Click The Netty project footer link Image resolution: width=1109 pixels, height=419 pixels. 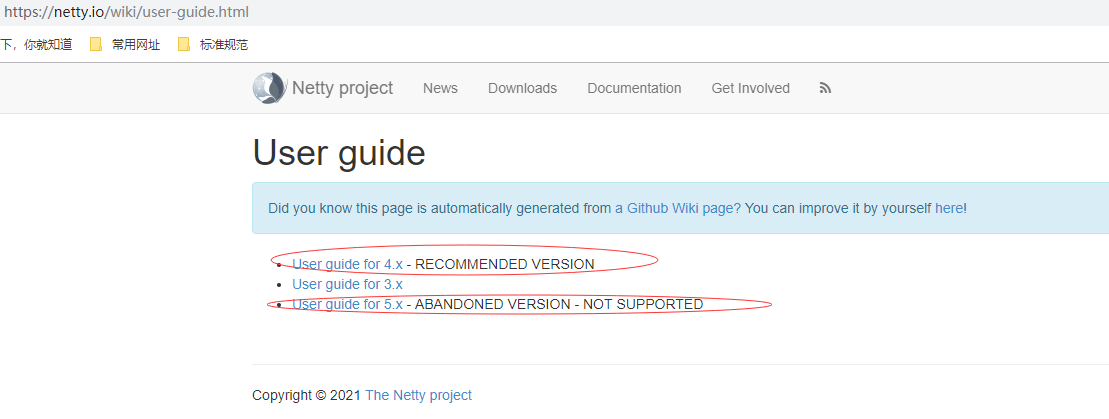point(418,395)
